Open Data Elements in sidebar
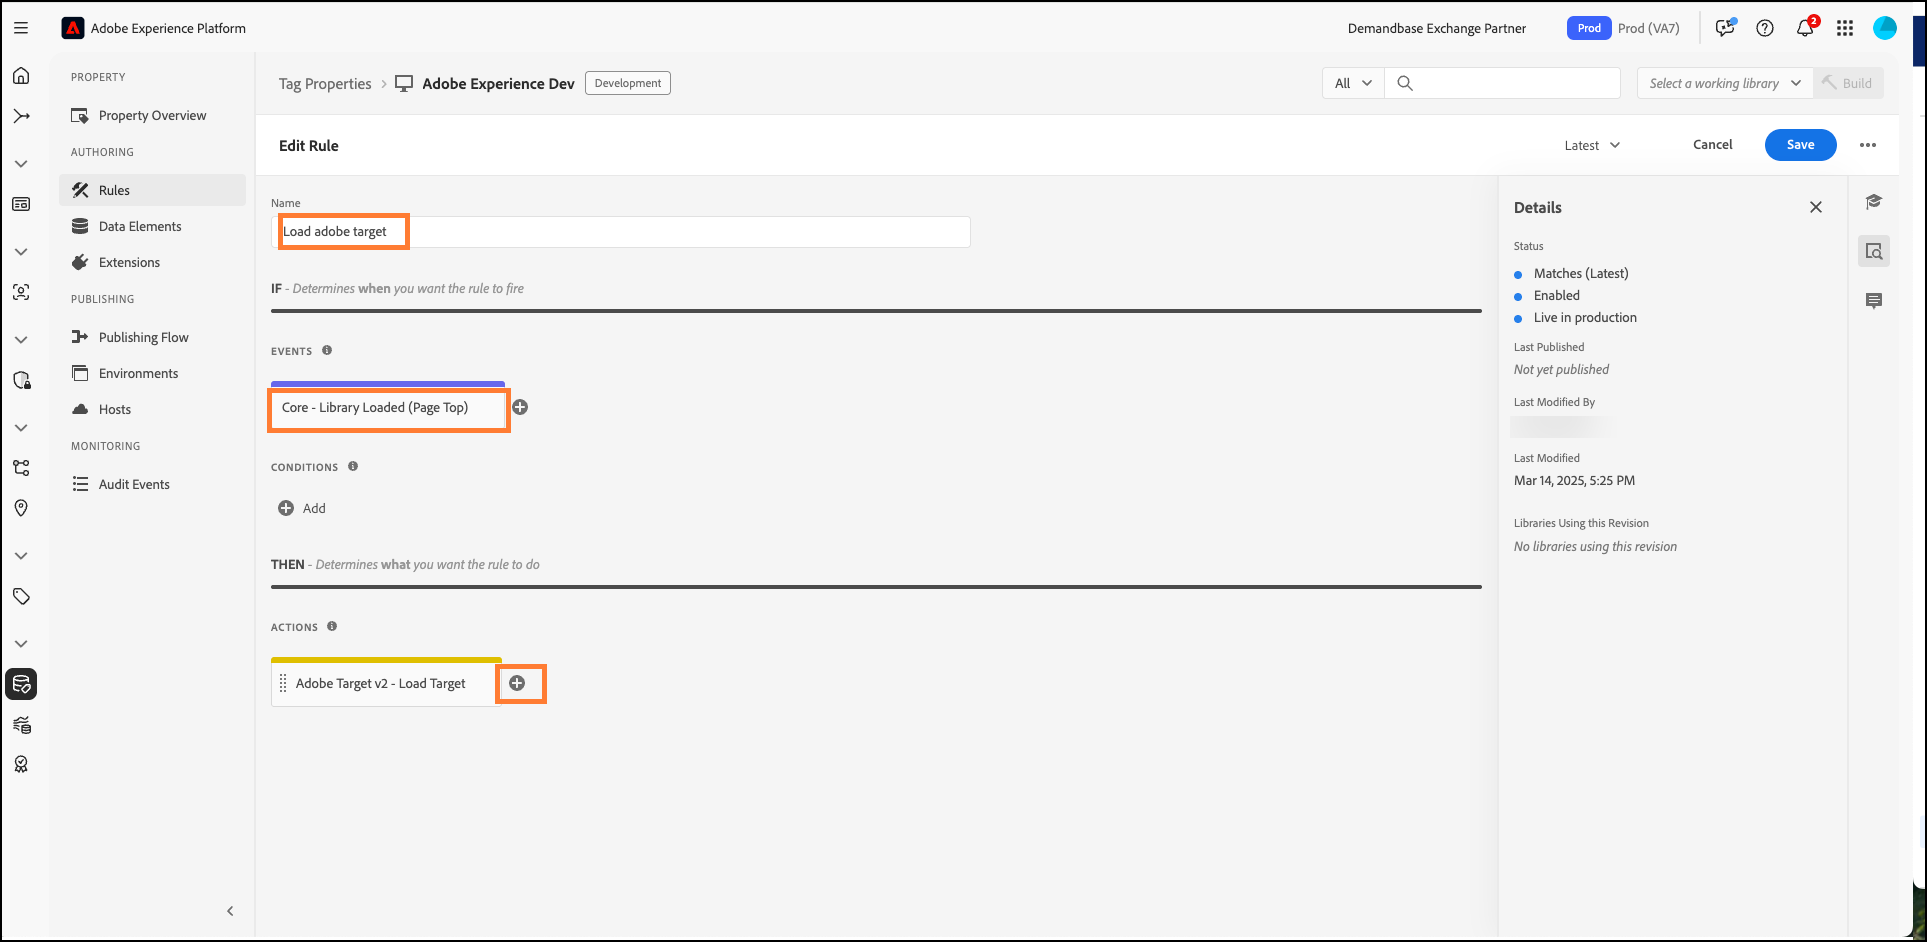The image size is (1927, 942). (x=140, y=226)
